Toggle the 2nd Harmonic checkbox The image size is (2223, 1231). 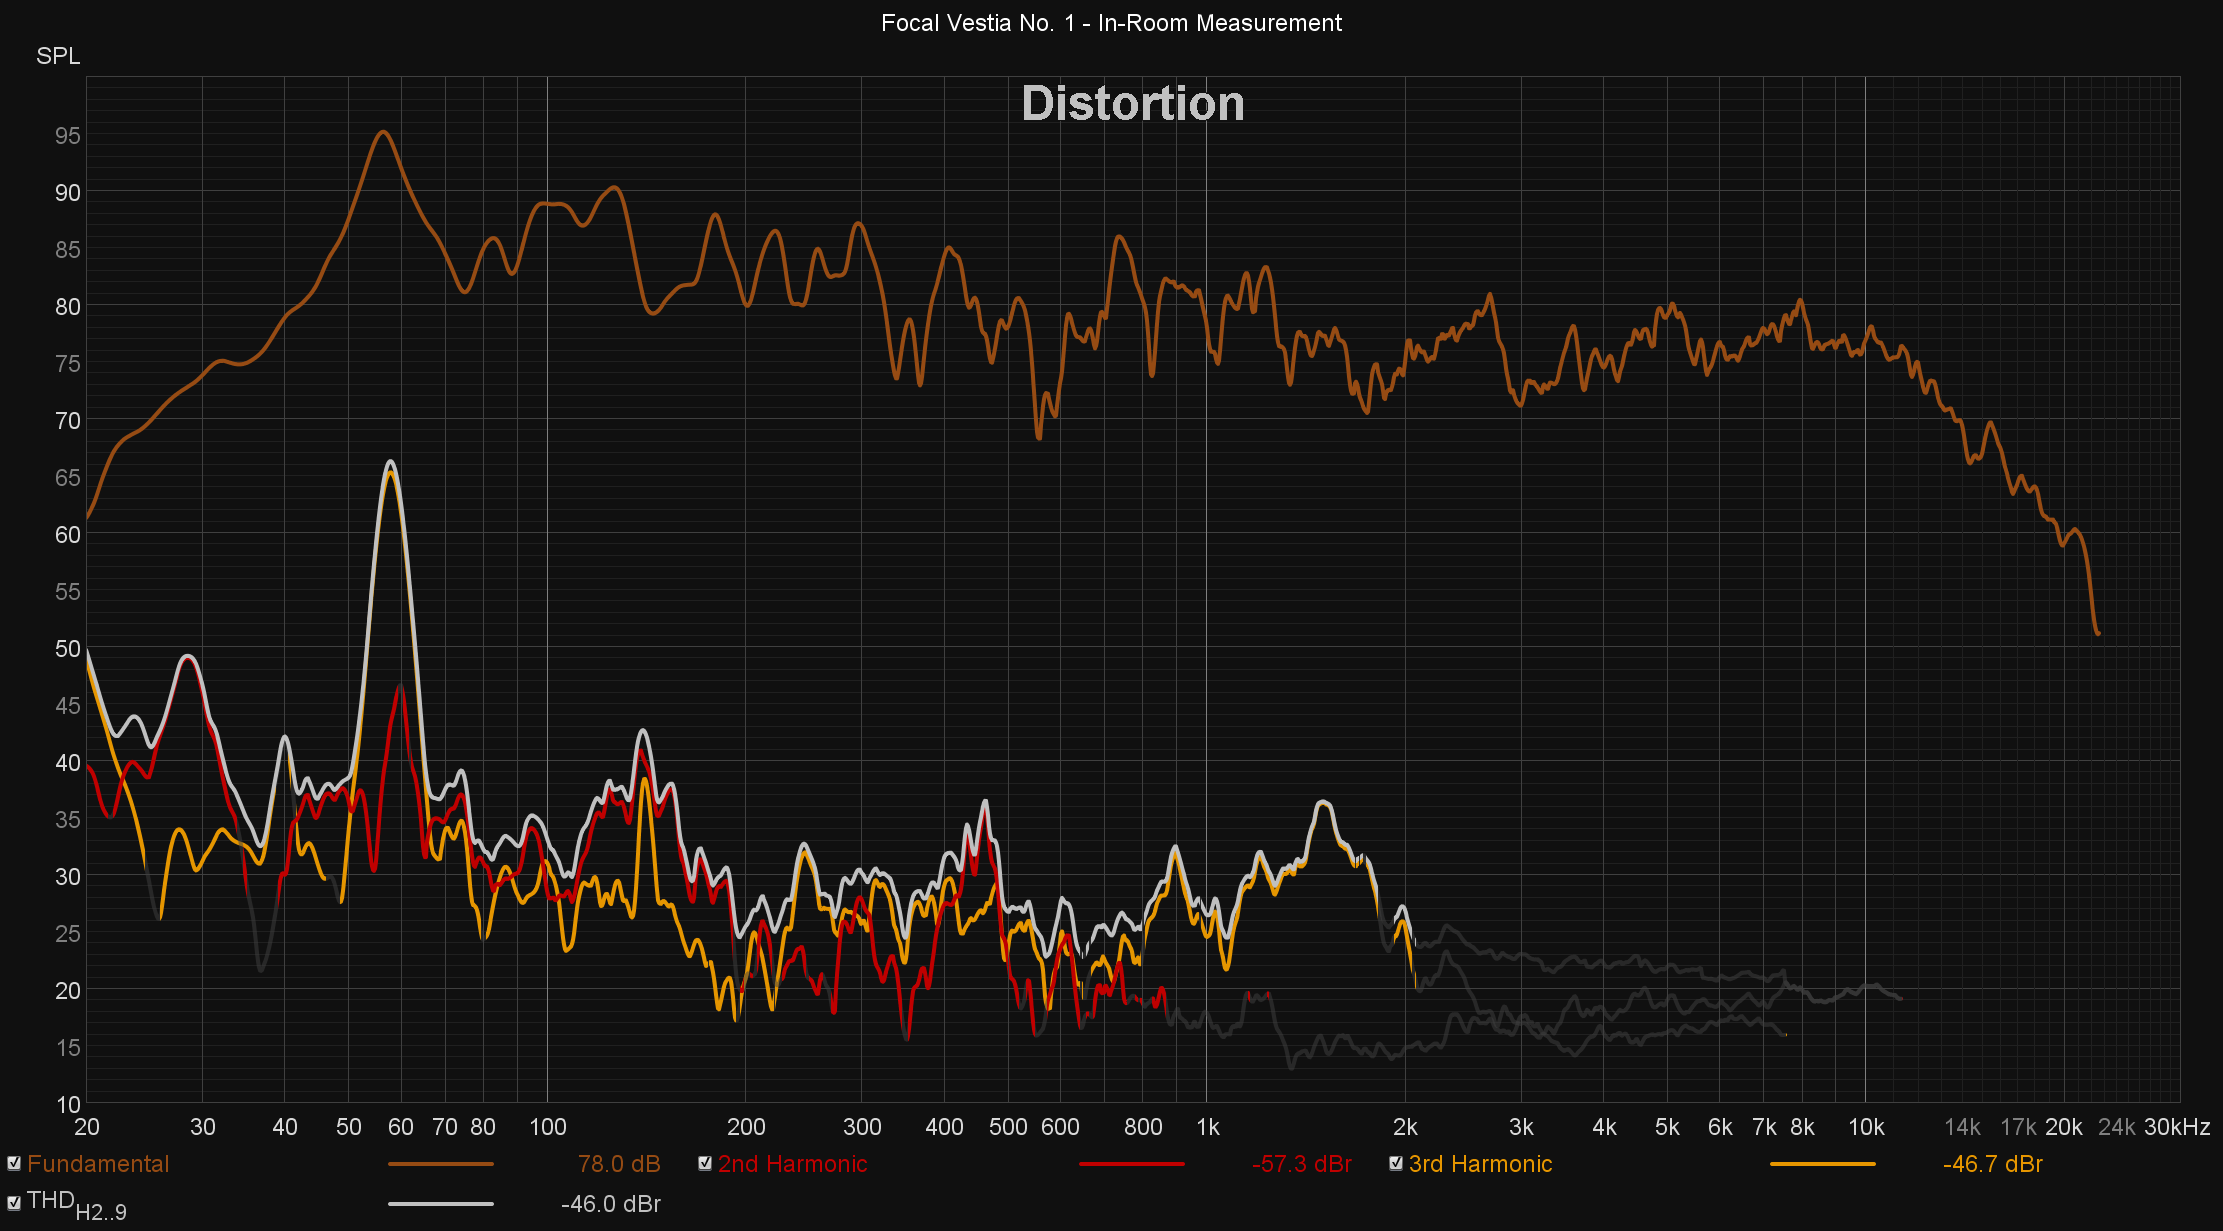coord(705,1163)
